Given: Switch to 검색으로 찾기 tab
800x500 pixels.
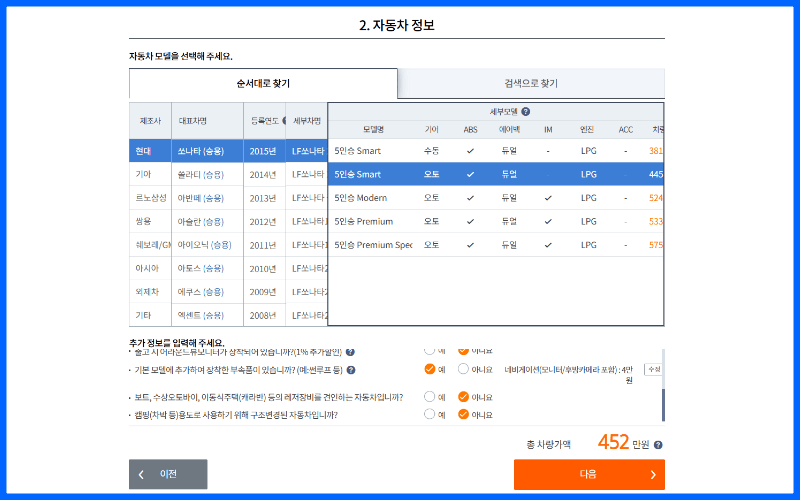Looking at the screenshot, I should 531,83.
